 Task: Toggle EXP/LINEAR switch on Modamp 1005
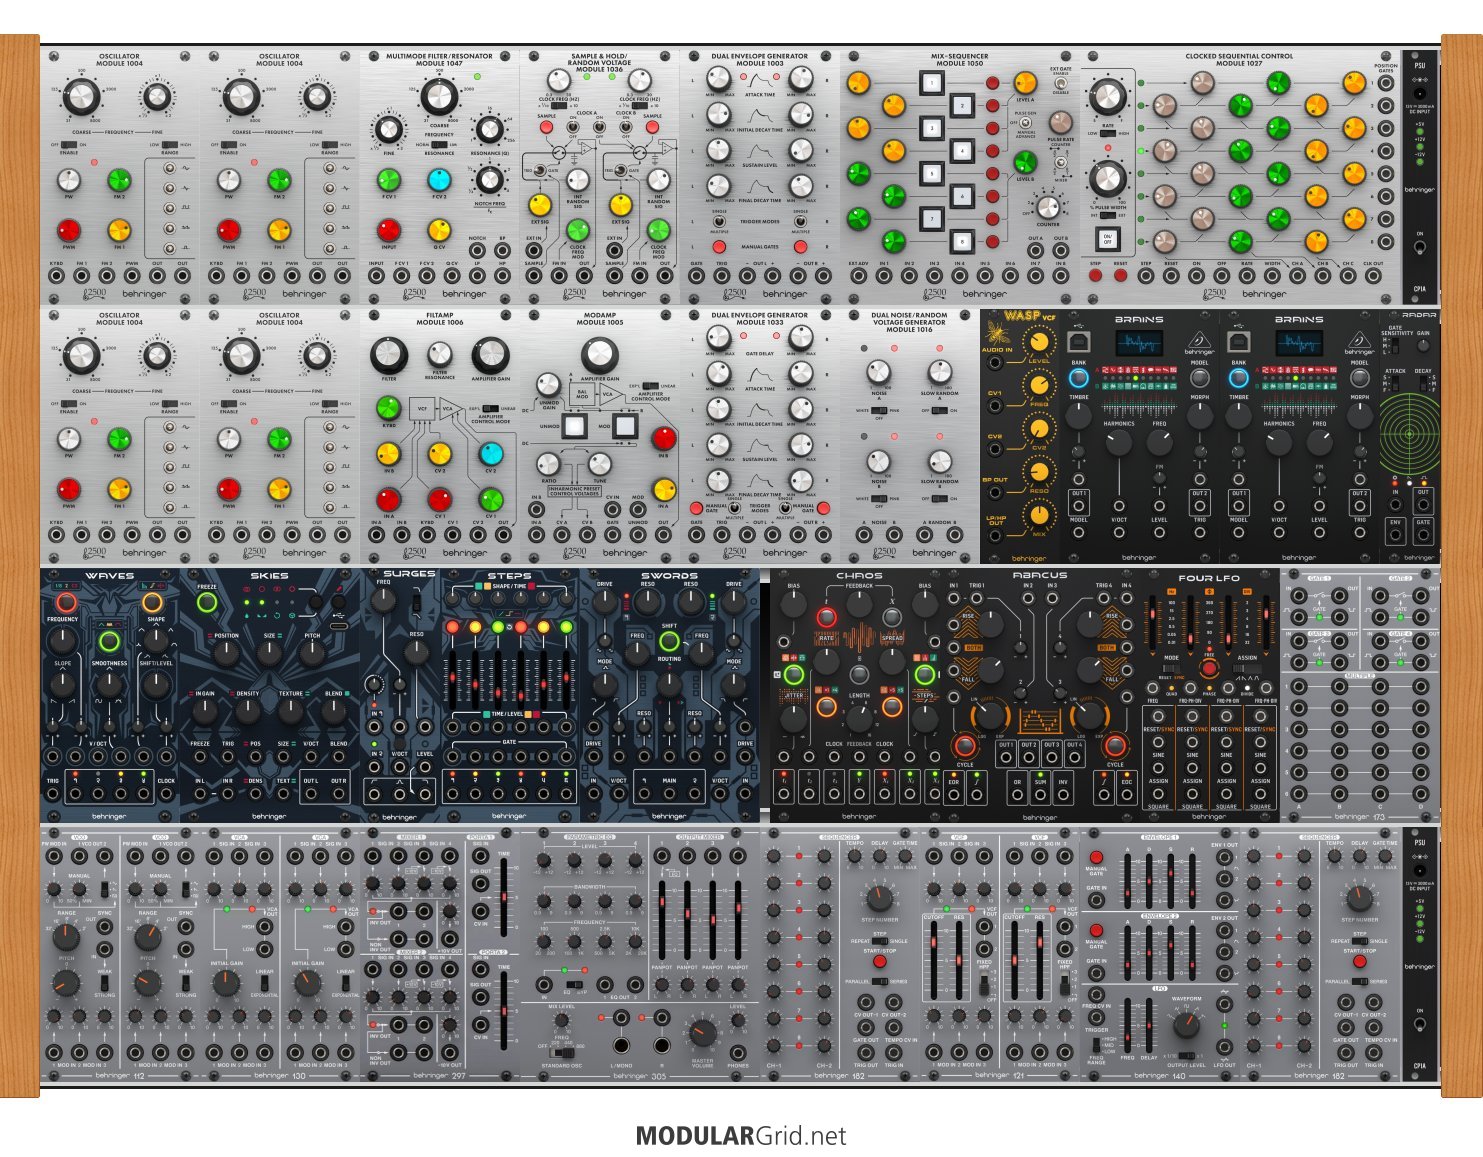pyautogui.click(x=650, y=385)
